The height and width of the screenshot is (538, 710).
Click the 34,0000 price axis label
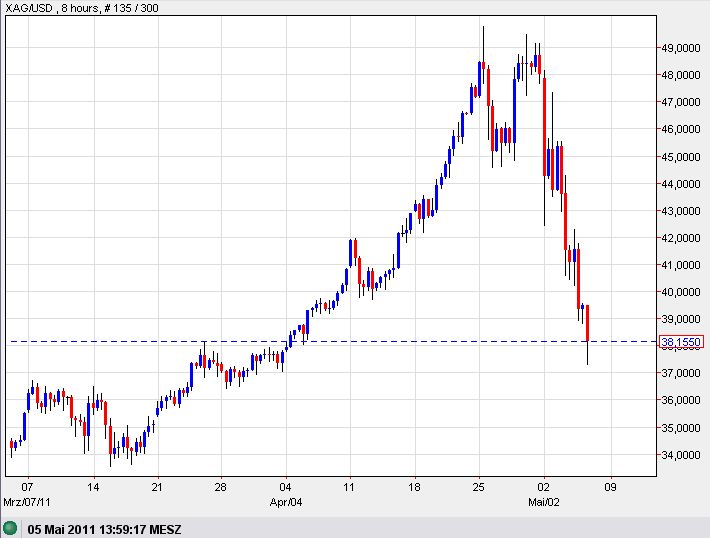[x=681, y=455]
